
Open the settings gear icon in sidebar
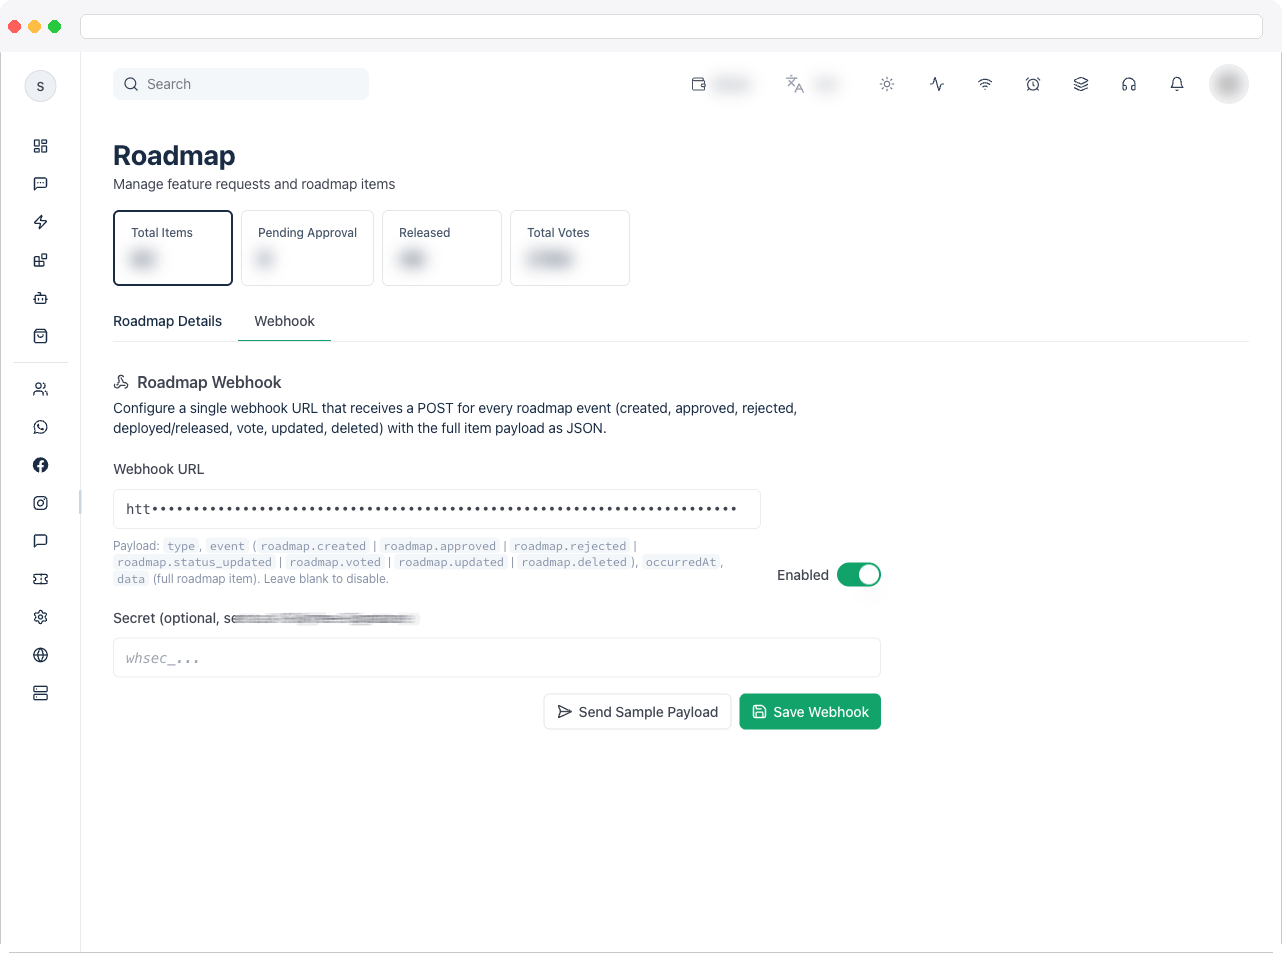[x=40, y=617]
